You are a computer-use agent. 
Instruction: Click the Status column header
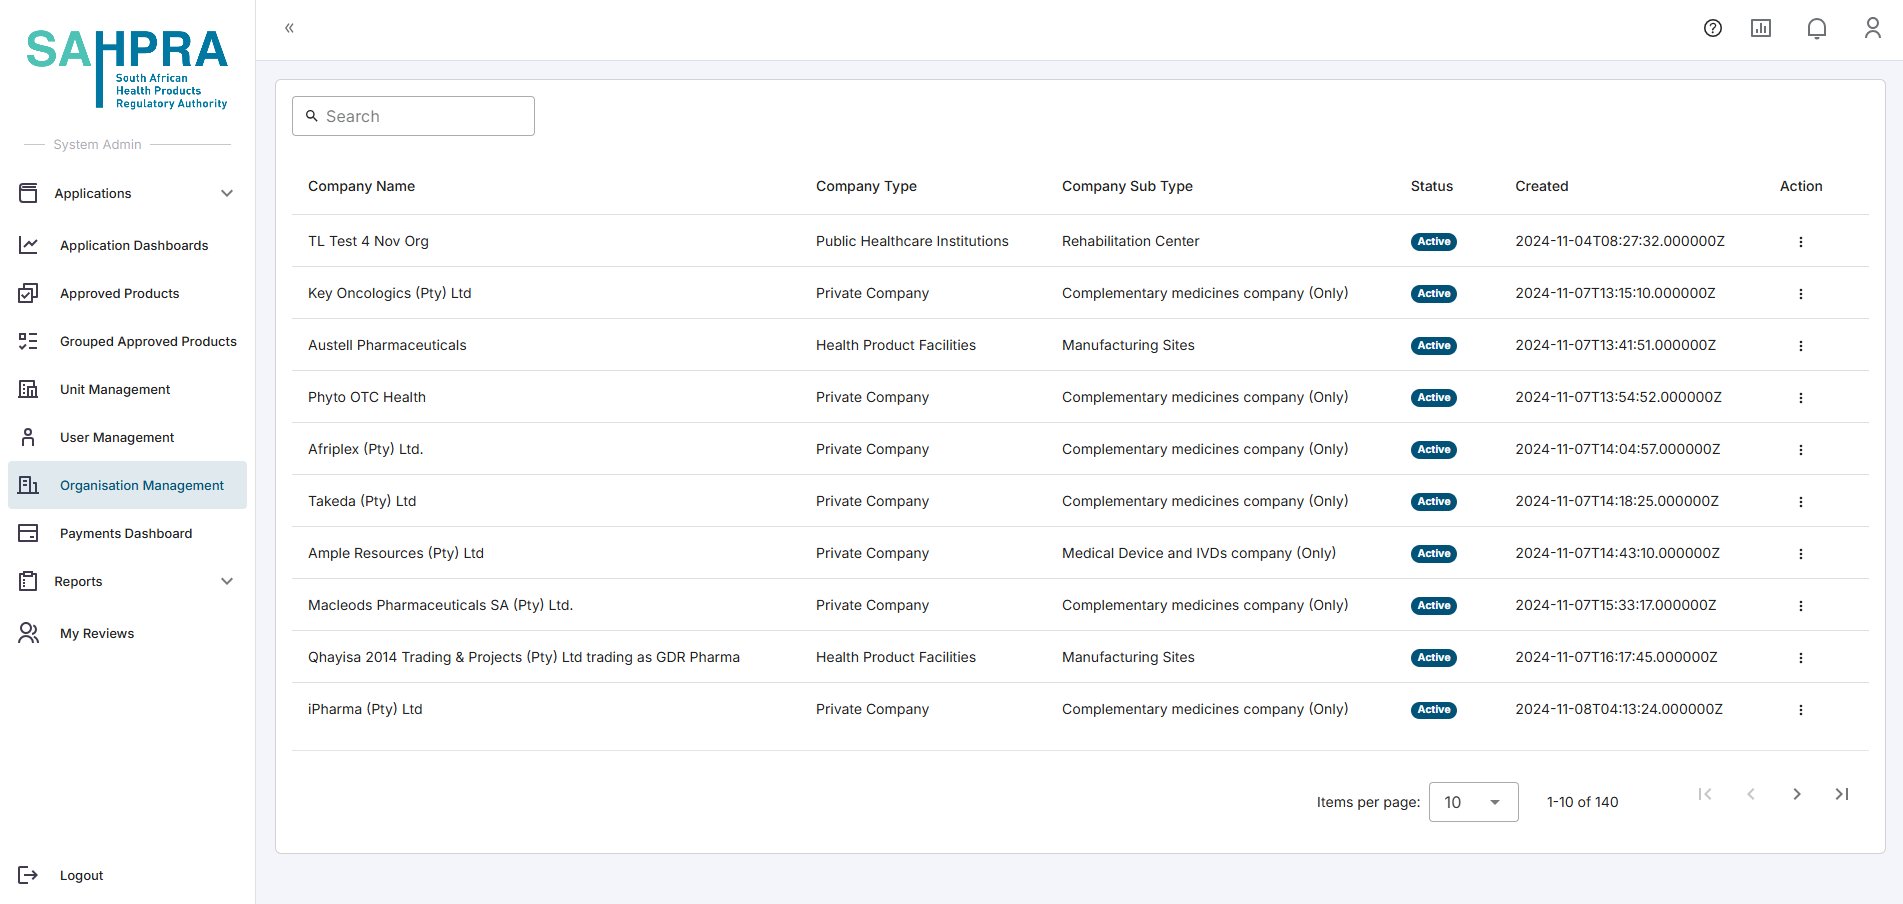(x=1431, y=186)
